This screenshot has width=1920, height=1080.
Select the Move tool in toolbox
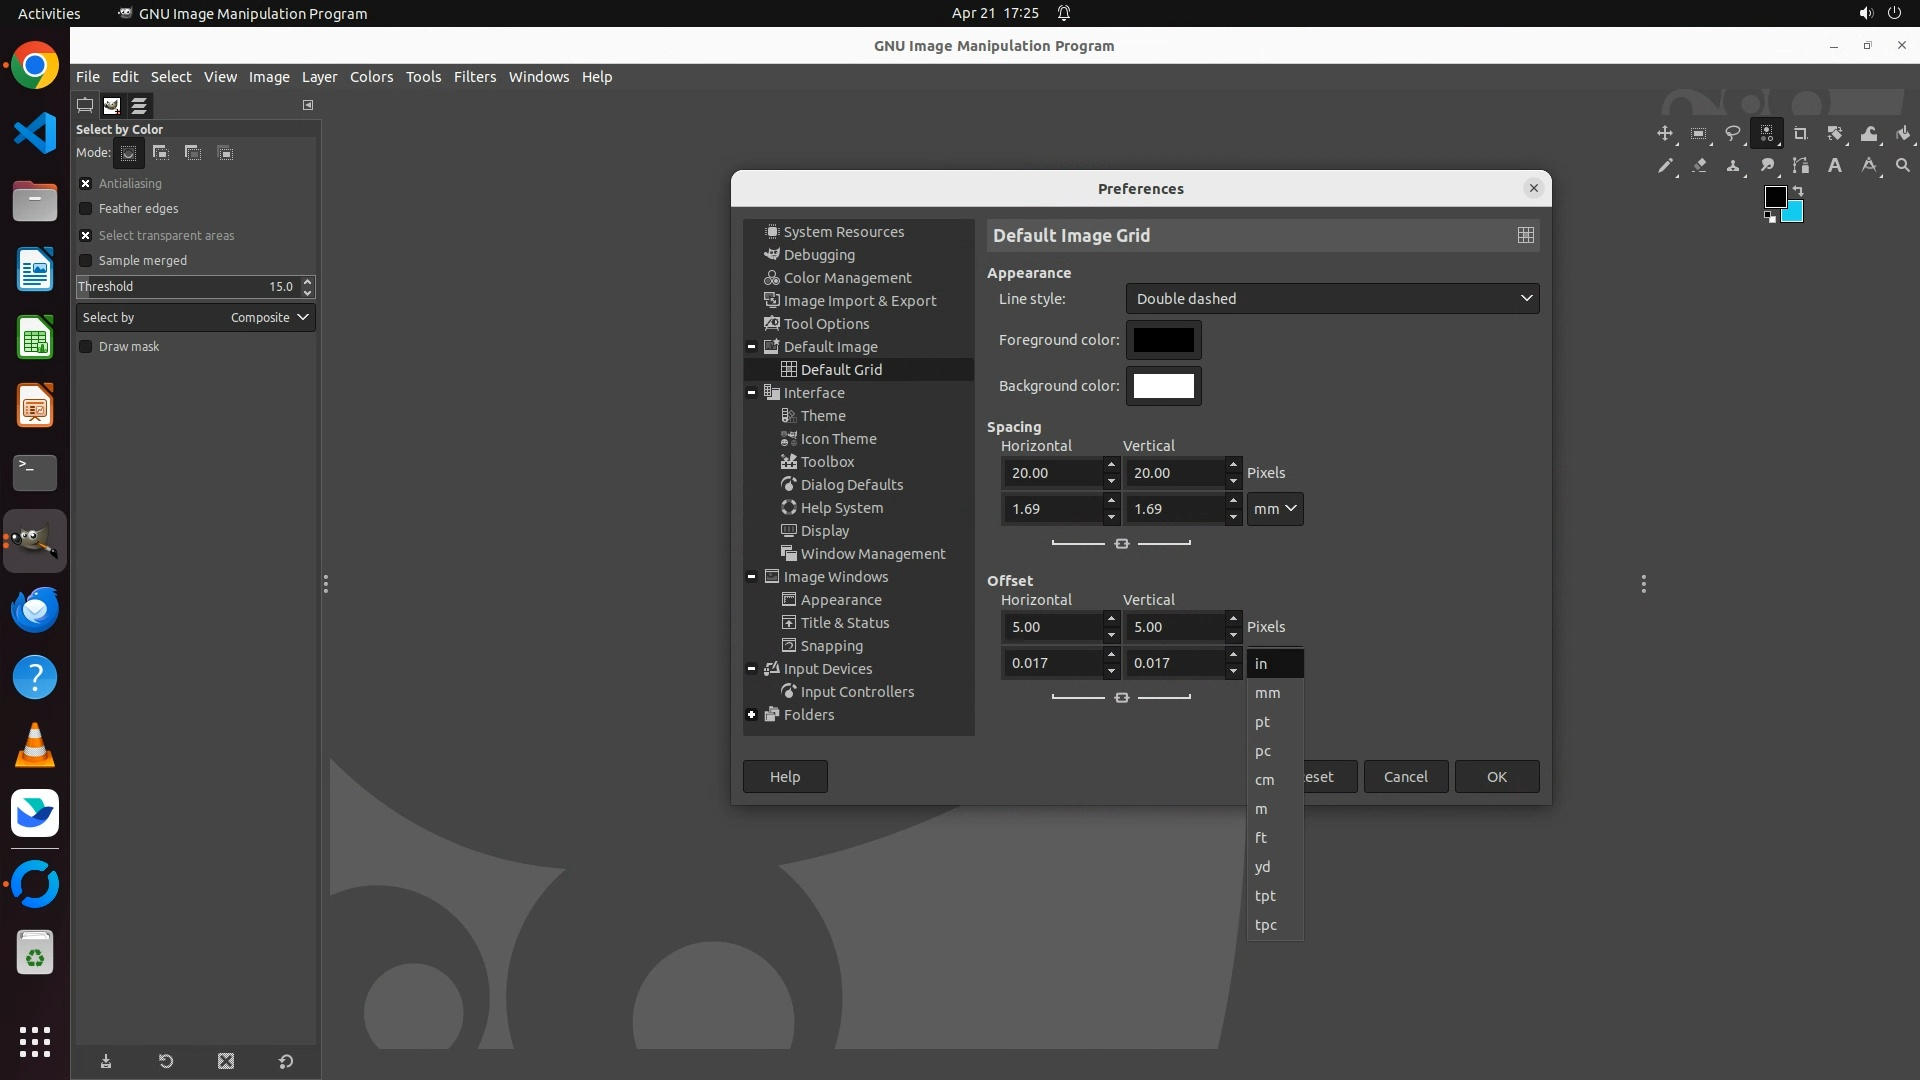(1665, 133)
